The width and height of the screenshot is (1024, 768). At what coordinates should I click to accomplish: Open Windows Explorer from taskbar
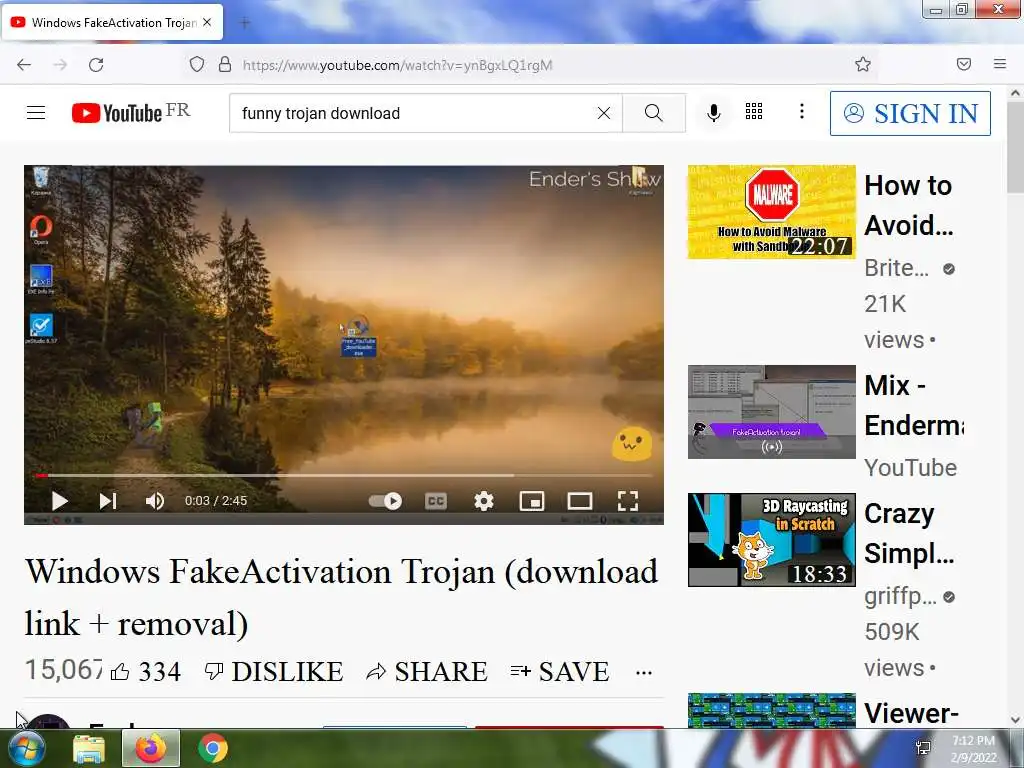pos(89,748)
